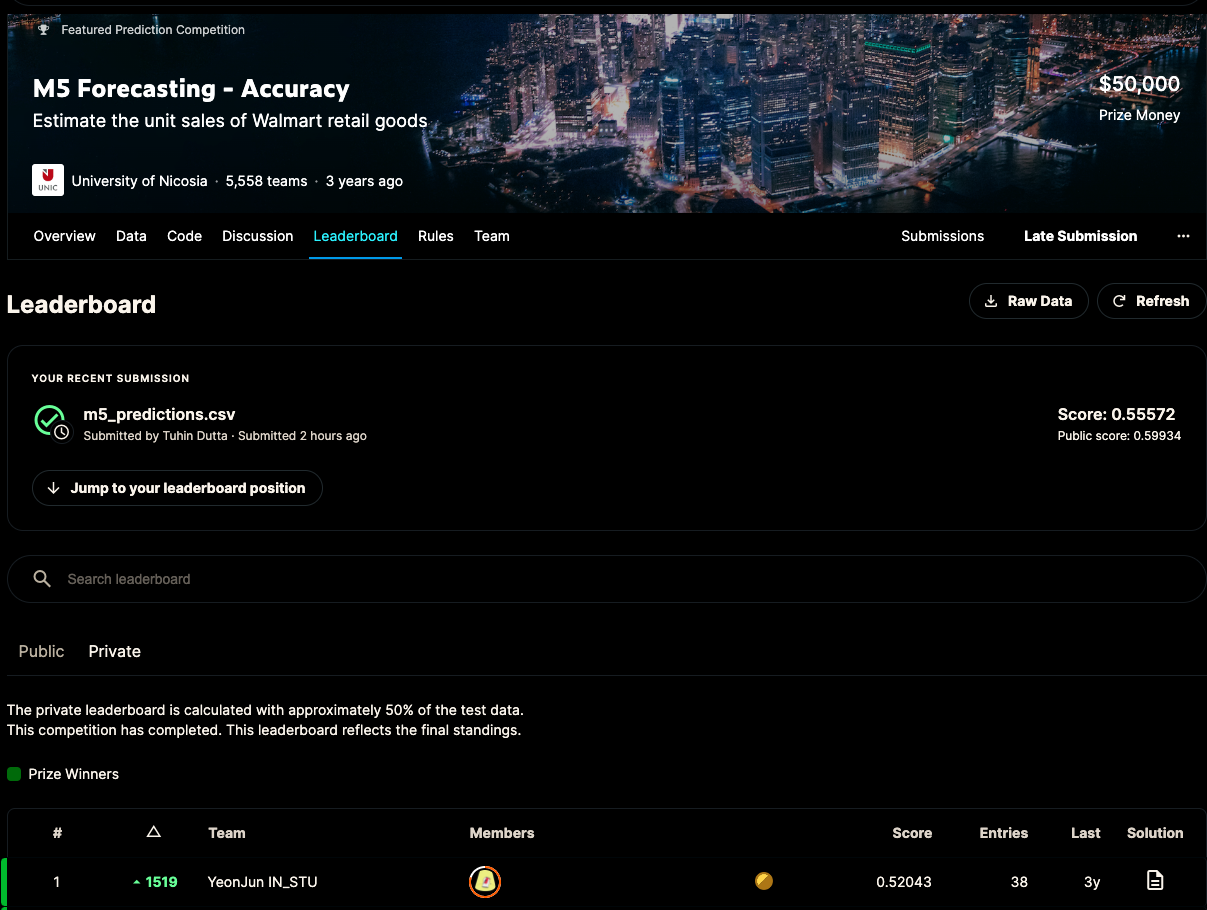This screenshot has height=910, width=1207.
Task: Click the Team column header
Action: (227, 833)
